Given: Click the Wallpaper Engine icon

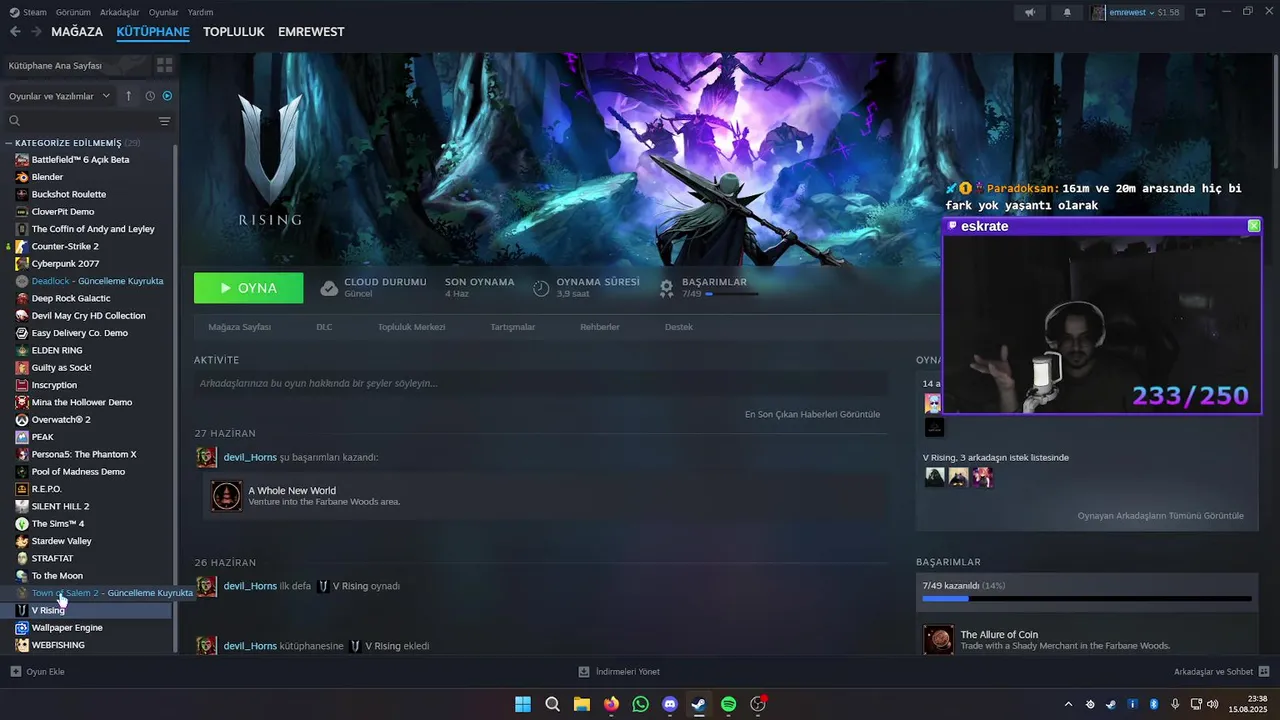Looking at the screenshot, I should coord(22,628).
